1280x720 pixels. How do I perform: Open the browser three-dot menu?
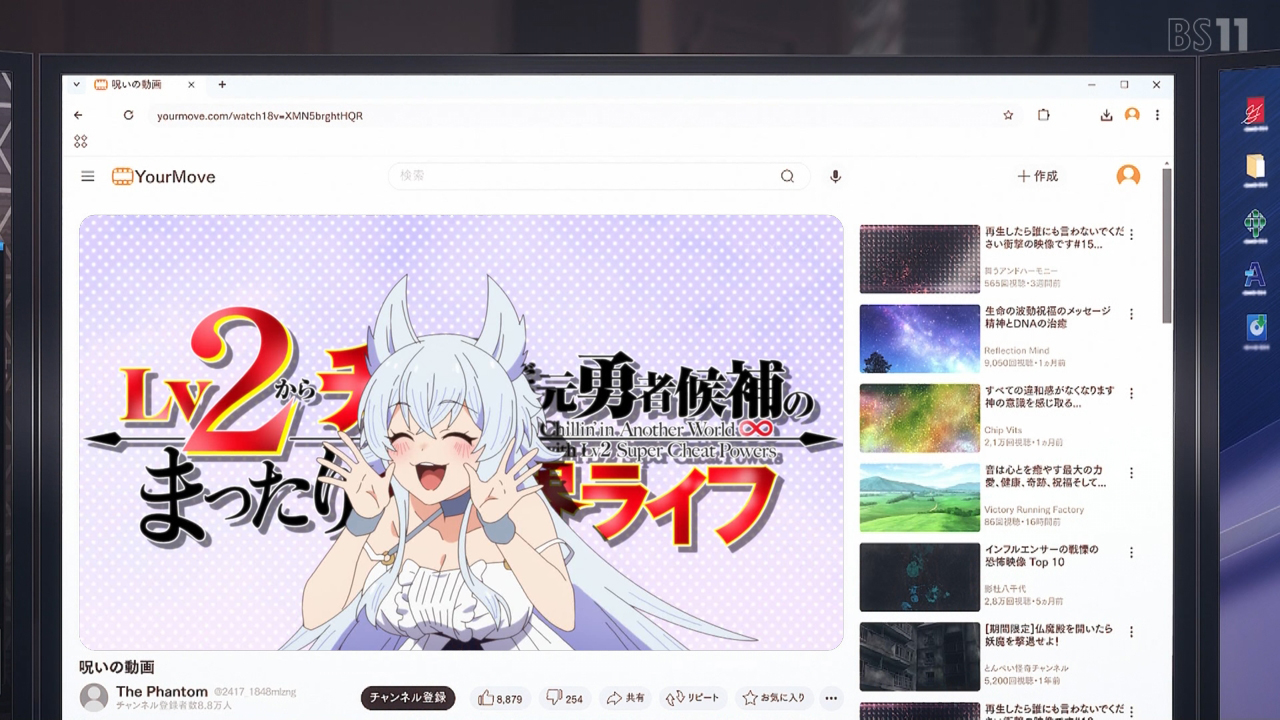pyautogui.click(x=1158, y=115)
